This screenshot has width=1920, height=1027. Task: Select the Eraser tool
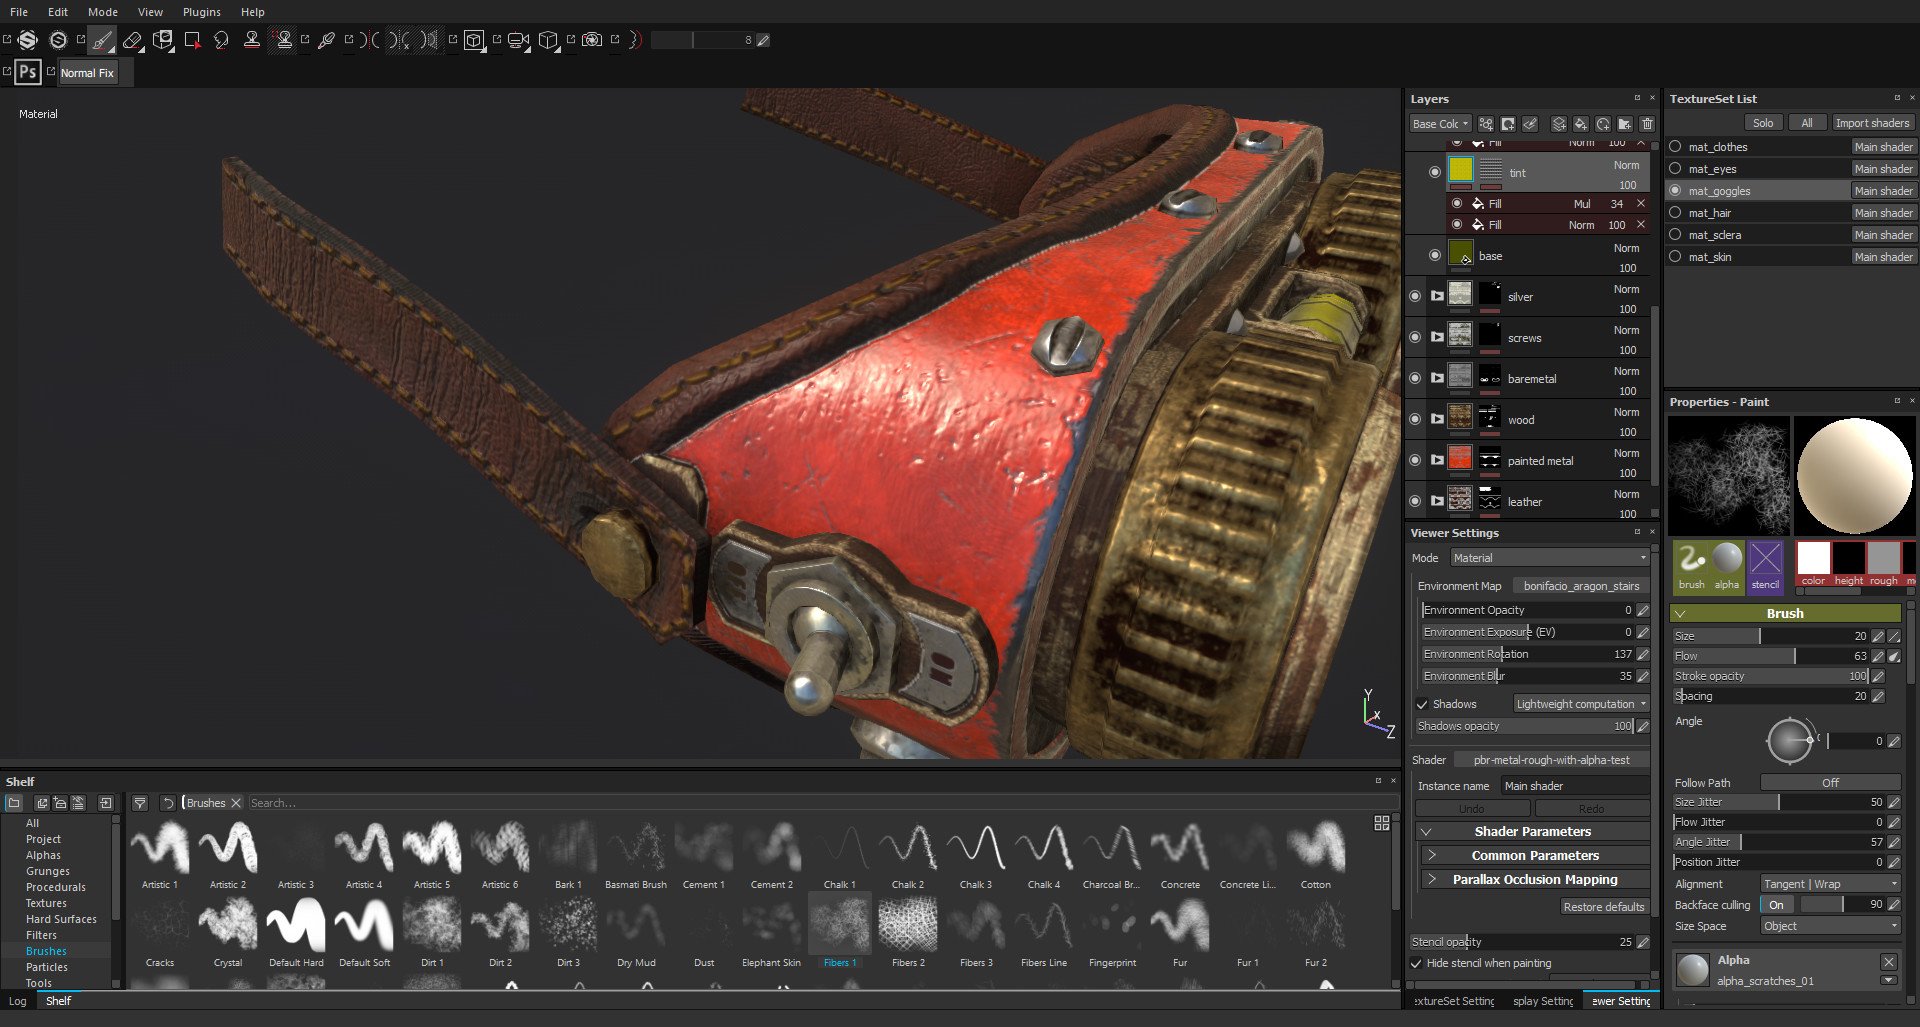pyautogui.click(x=132, y=40)
